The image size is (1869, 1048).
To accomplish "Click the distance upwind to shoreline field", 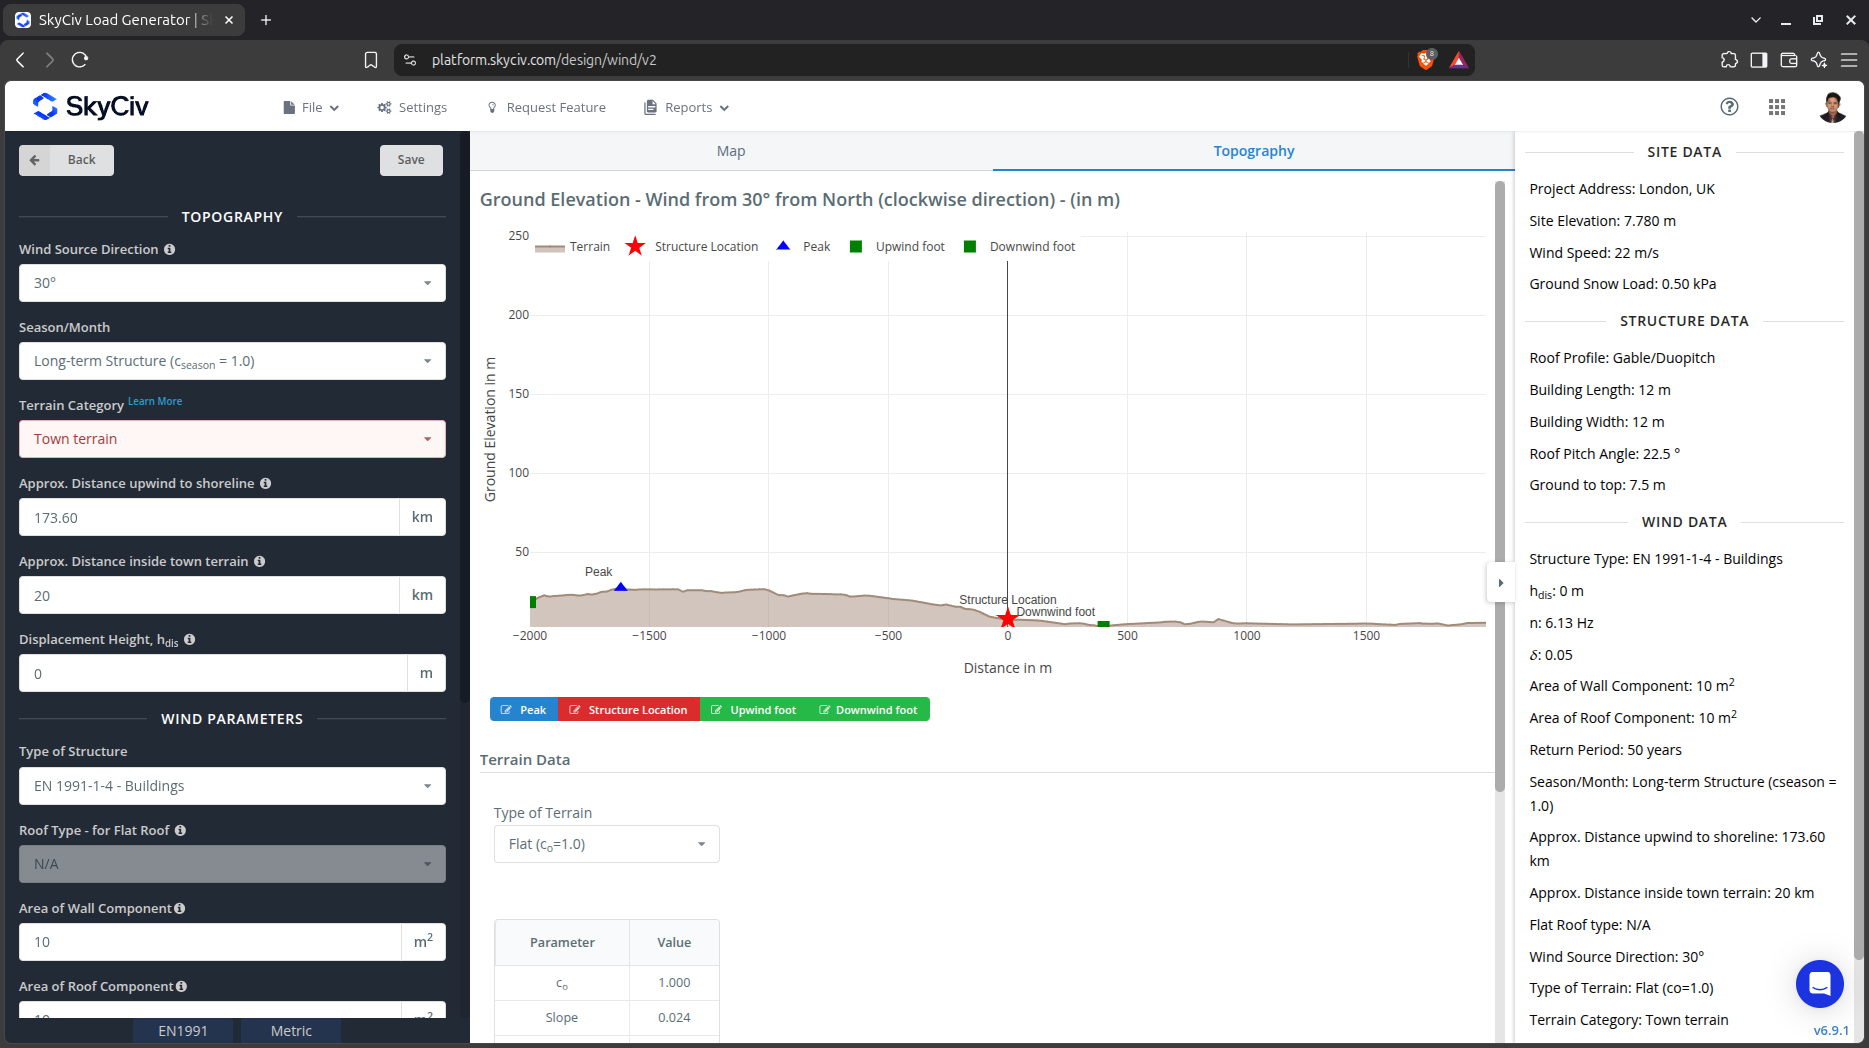I will (x=209, y=517).
